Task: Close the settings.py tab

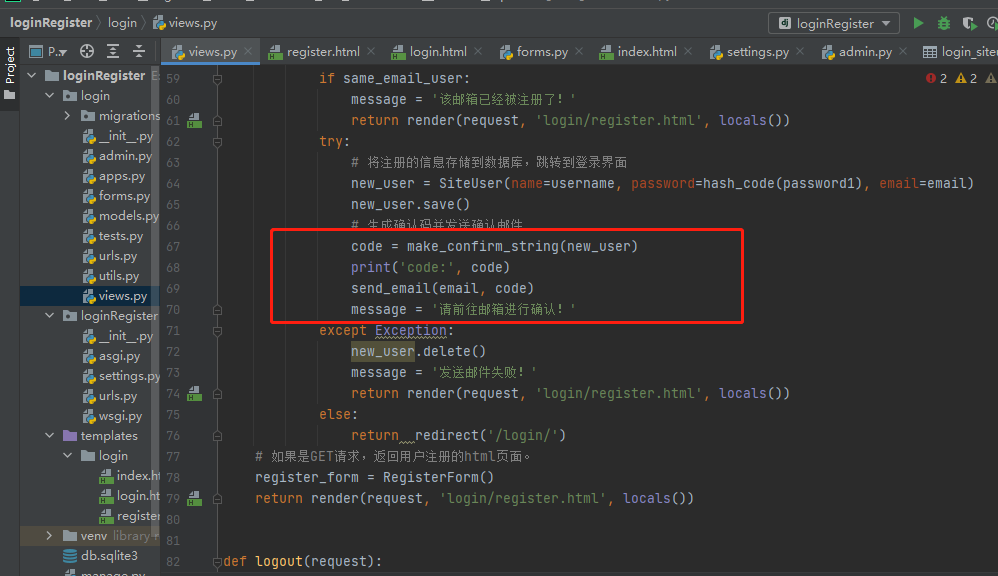Action: point(800,52)
